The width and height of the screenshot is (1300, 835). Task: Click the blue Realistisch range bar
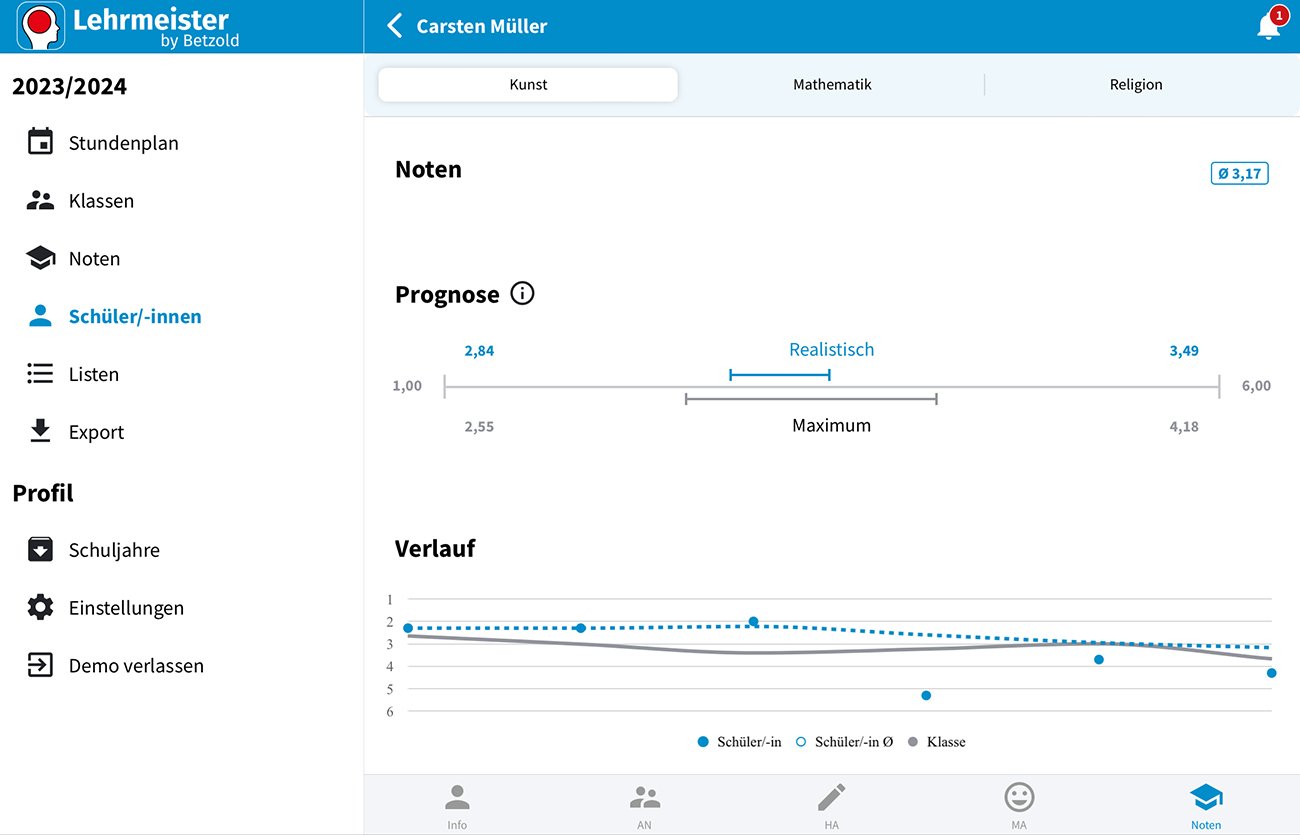pyautogui.click(x=780, y=375)
